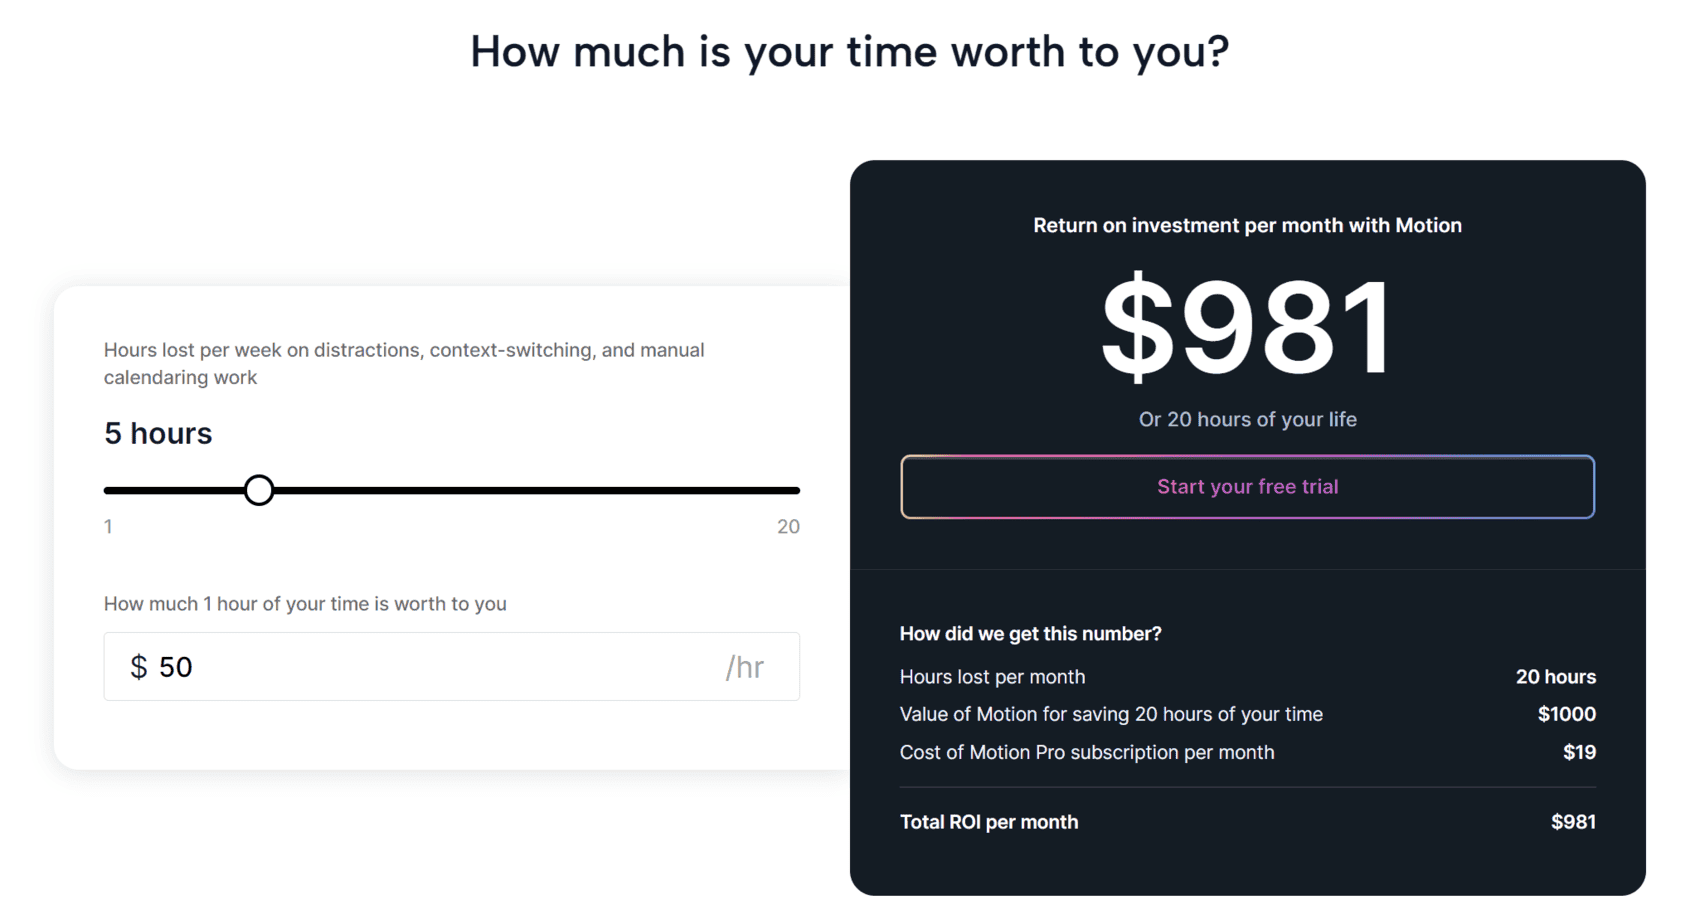1695x924 pixels.
Task: Click the 5 hours value label
Action: [157, 433]
